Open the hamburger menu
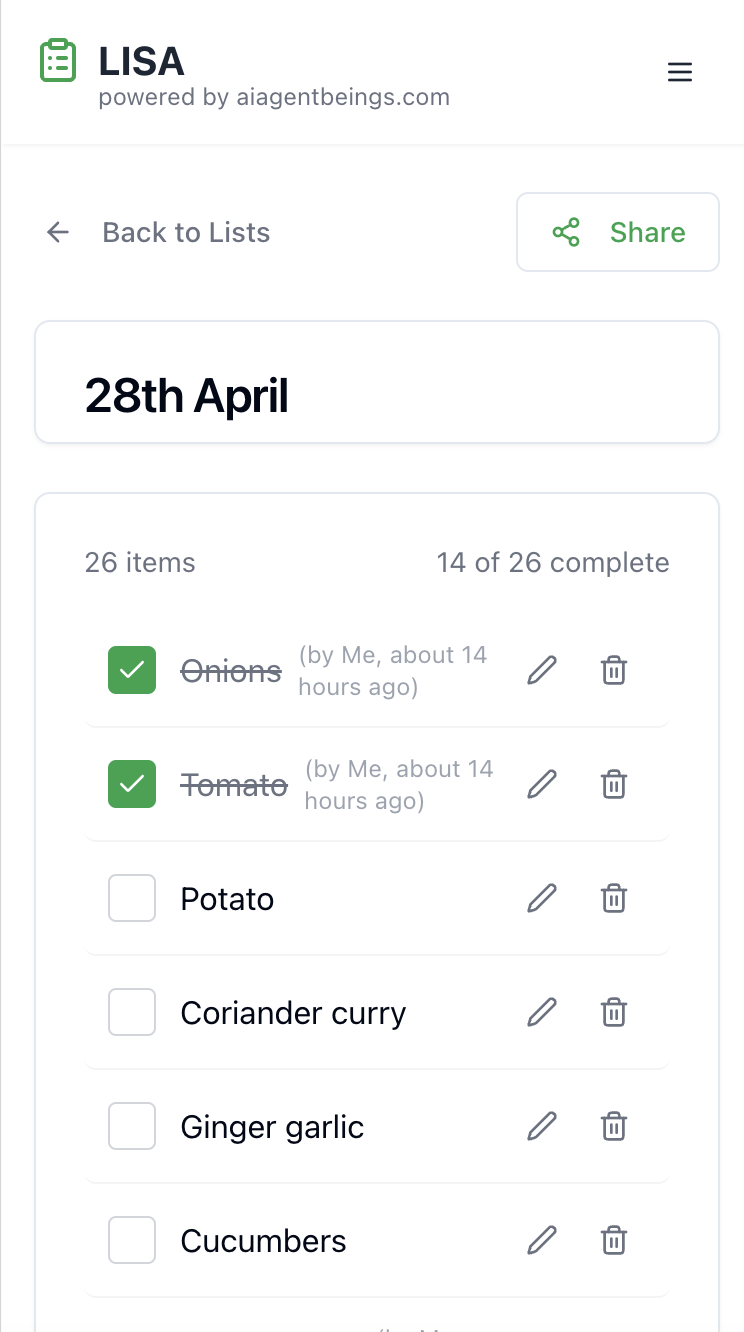744x1332 pixels. click(680, 72)
